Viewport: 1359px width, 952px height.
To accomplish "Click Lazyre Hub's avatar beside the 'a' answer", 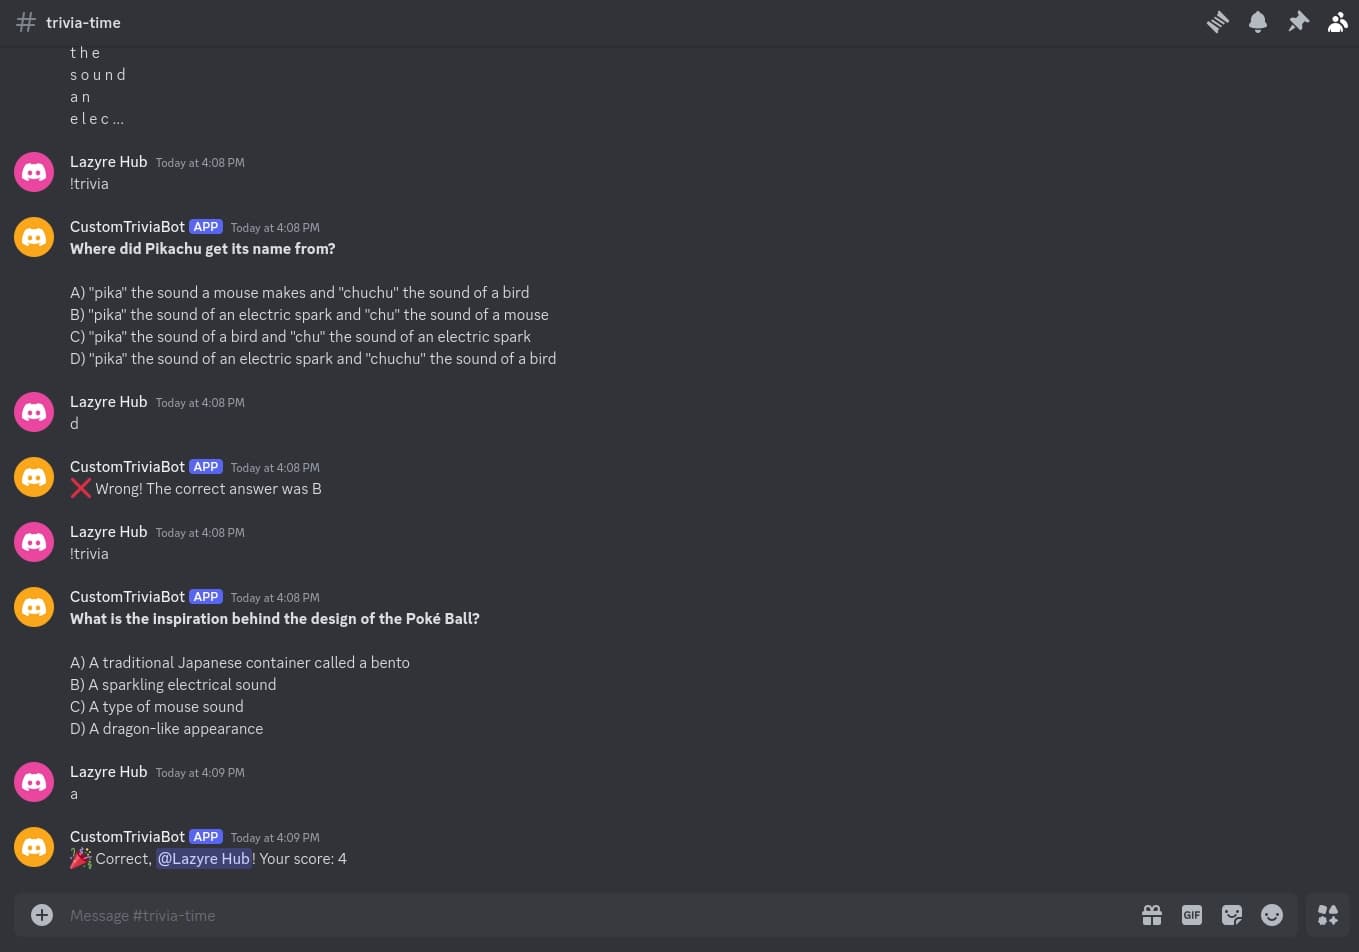I will pyautogui.click(x=34, y=781).
